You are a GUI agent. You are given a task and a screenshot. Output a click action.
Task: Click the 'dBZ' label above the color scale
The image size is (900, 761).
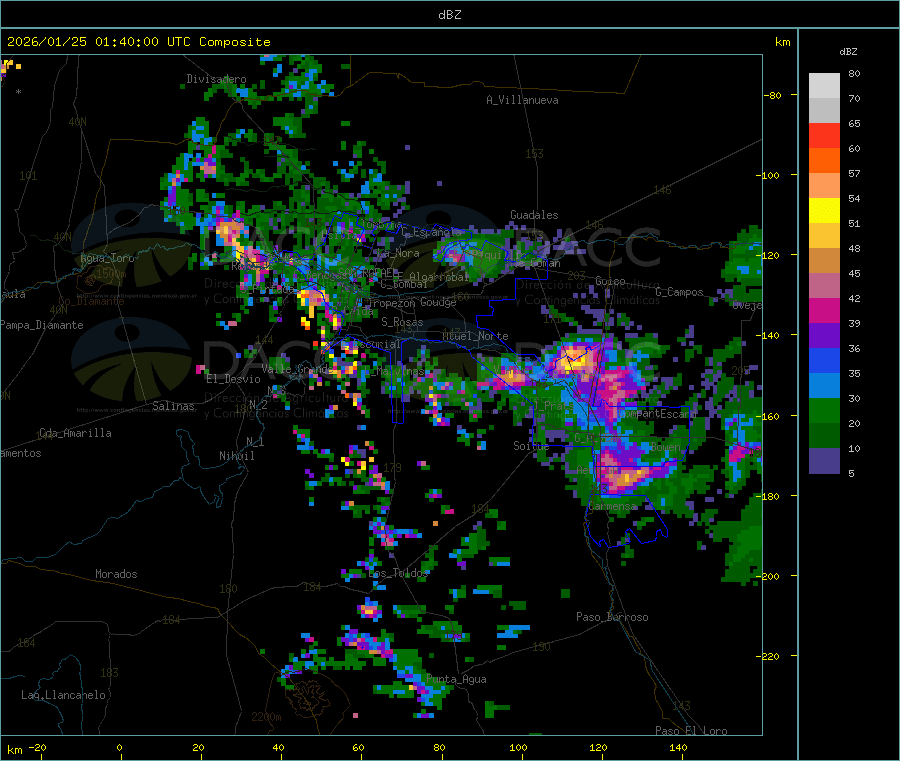click(x=848, y=52)
